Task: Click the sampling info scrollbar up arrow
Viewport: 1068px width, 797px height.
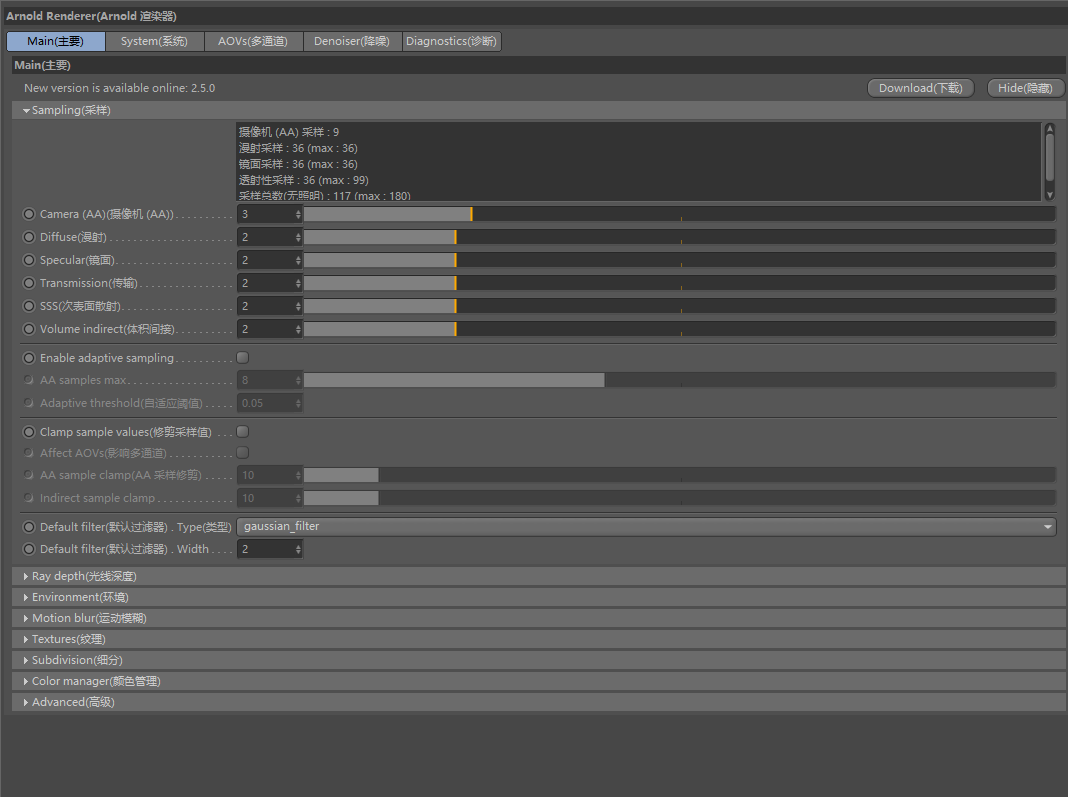Action: pyautogui.click(x=1050, y=128)
